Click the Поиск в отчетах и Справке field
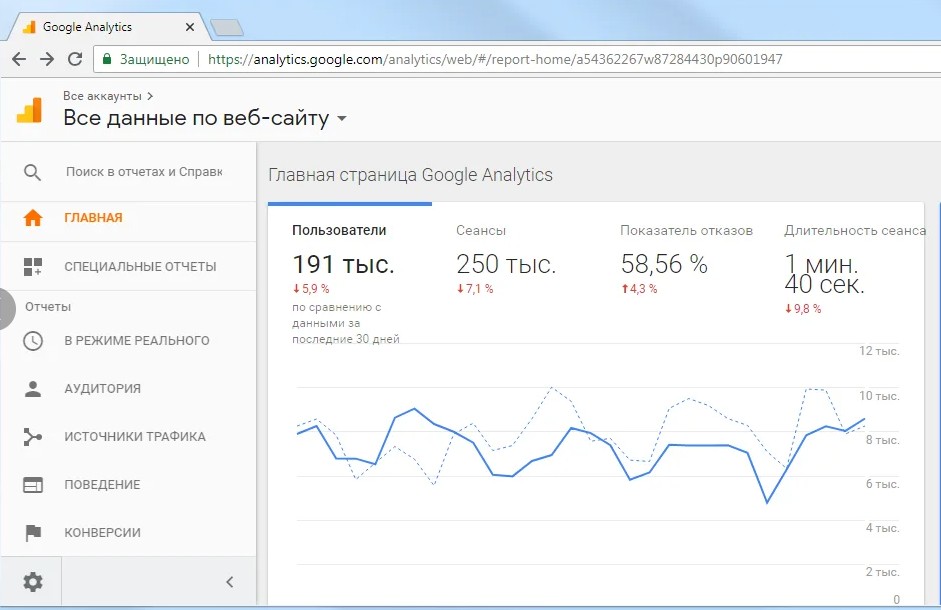Screen dimensions: 941x610 [144, 172]
